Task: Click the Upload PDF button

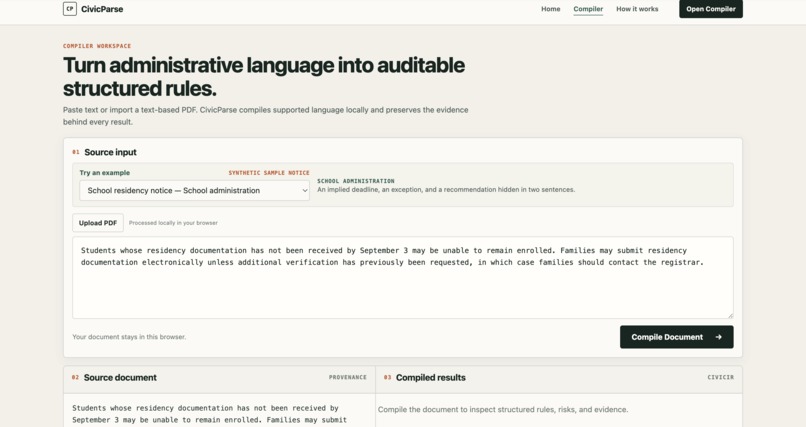Action: [98, 223]
